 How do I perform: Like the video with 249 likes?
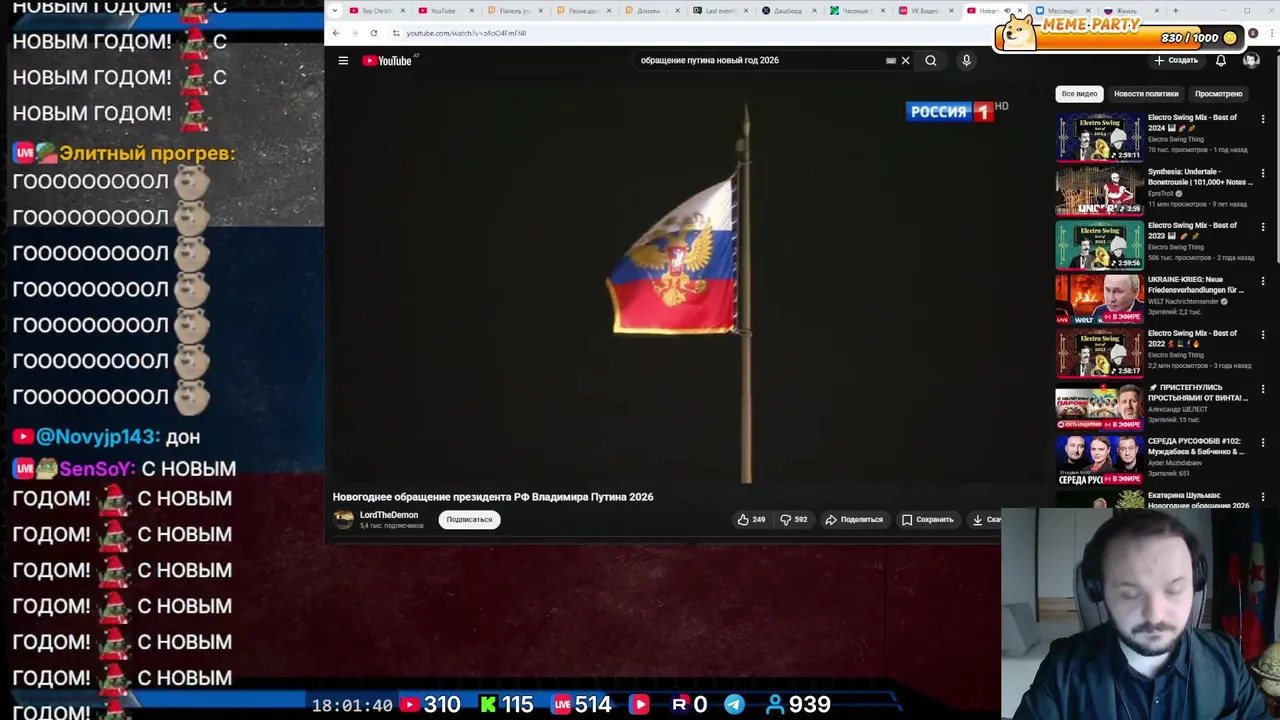pyautogui.click(x=751, y=520)
